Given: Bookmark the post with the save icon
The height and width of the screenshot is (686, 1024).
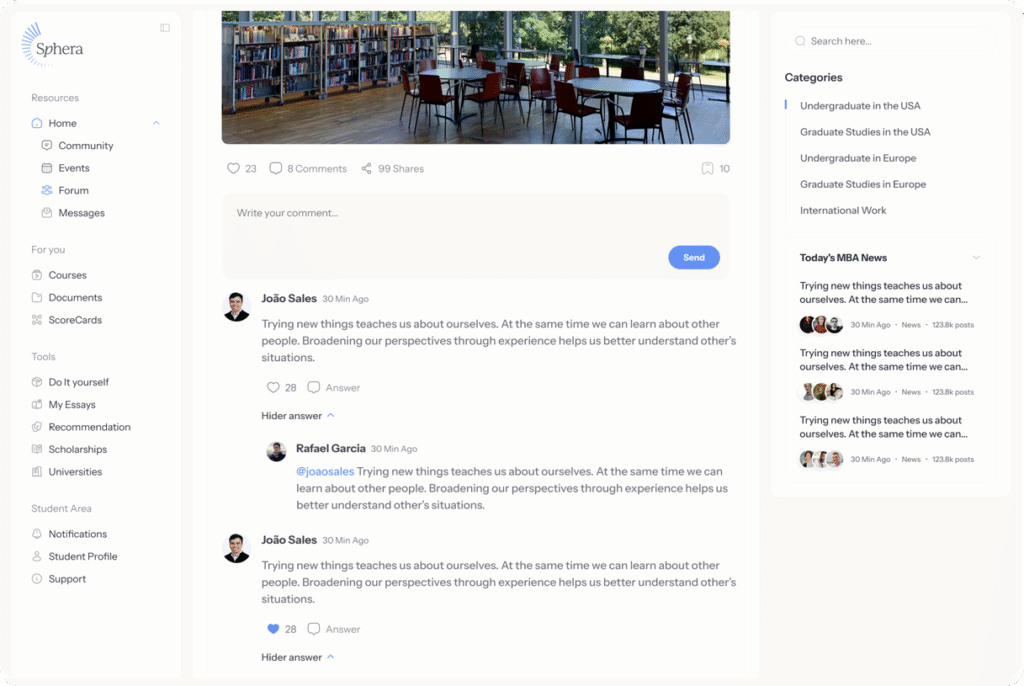Looking at the screenshot, I should 707,169.
